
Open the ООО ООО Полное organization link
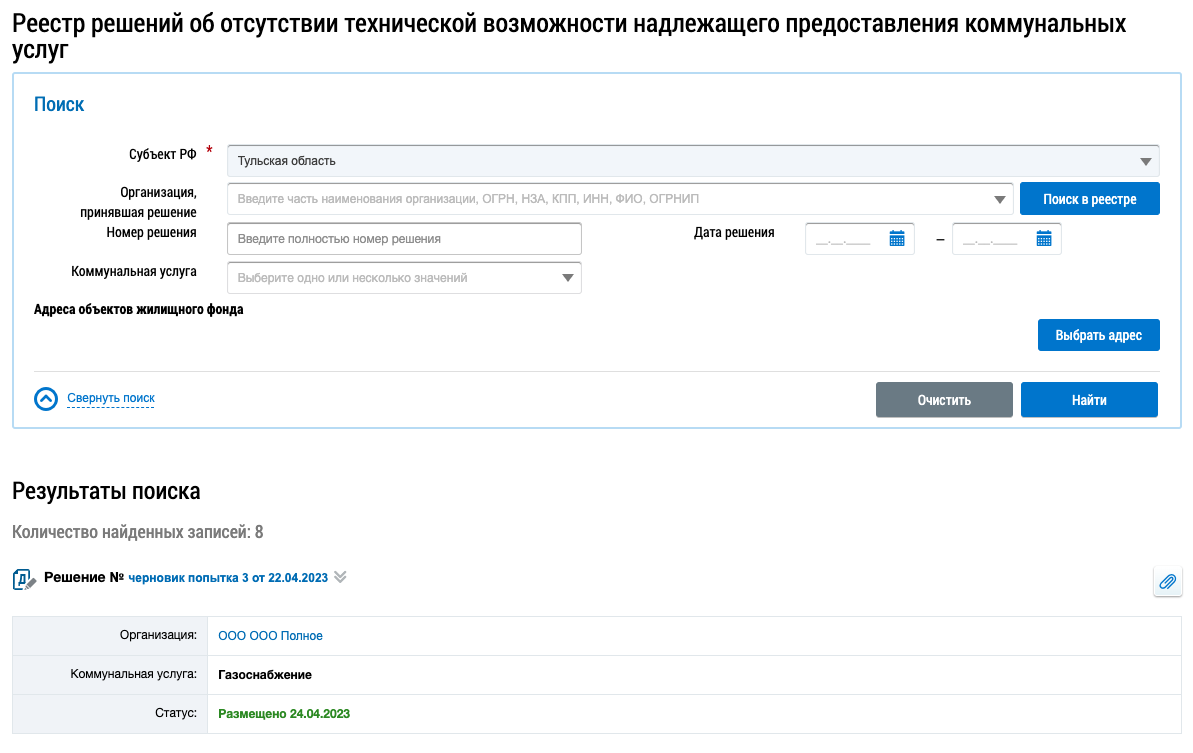[x=270, y=636]
